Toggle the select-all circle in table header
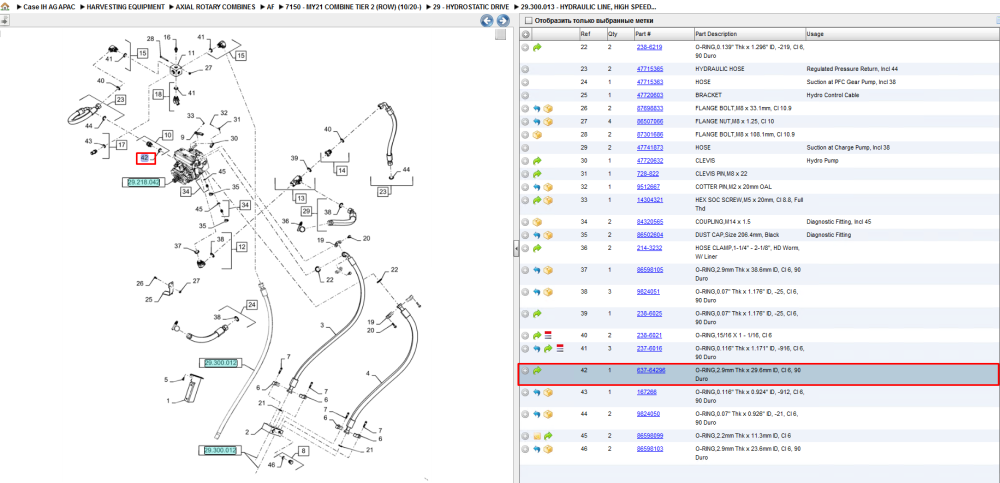1000x483 pixels. 526,34
